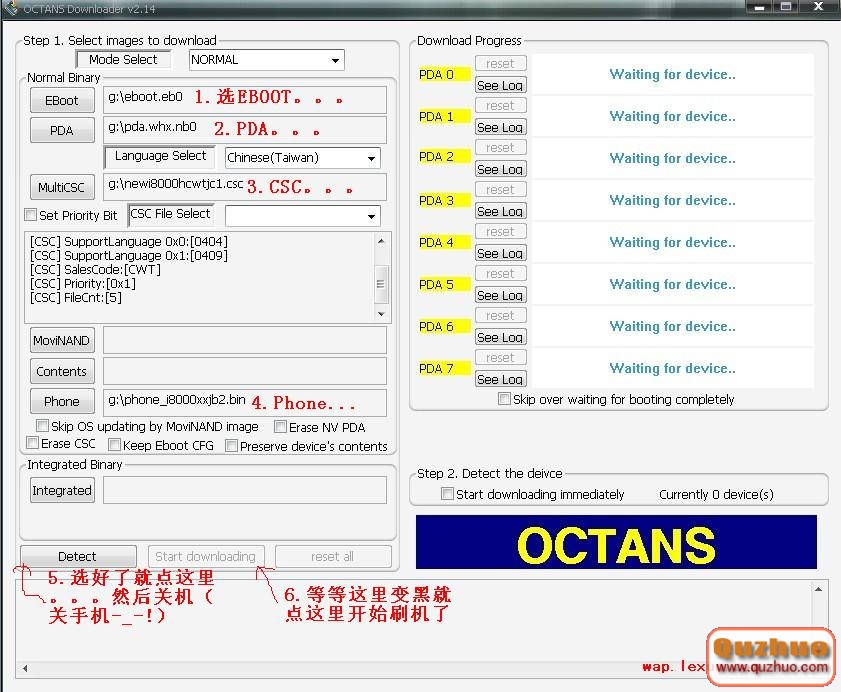Click the PDA path field g:\pda.whx.nb0
This screenshot has width=841, height=692.
(245, 130)
